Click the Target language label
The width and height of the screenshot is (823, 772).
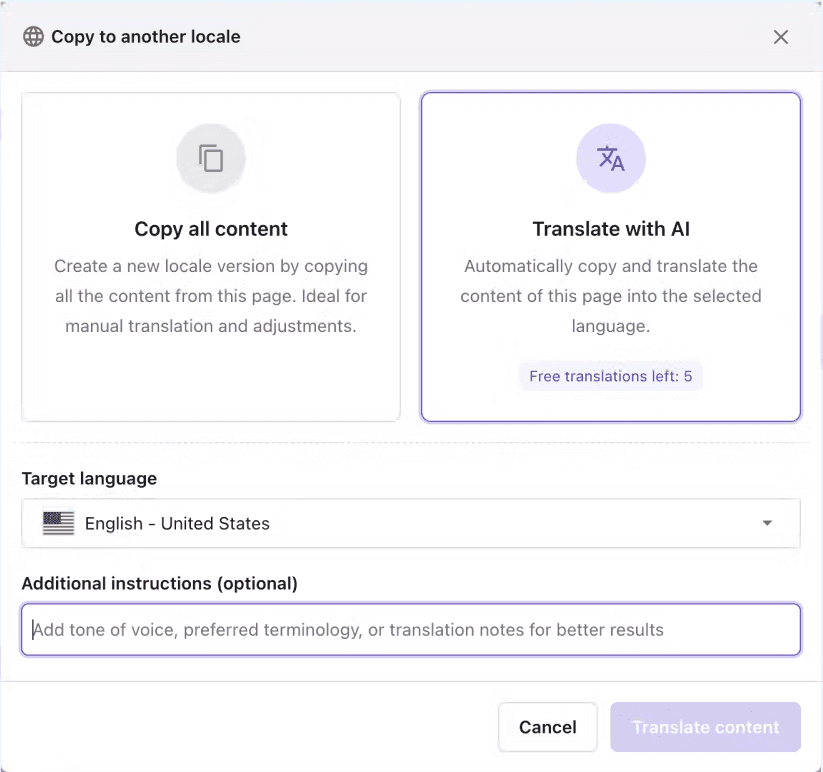pos(89,479)
